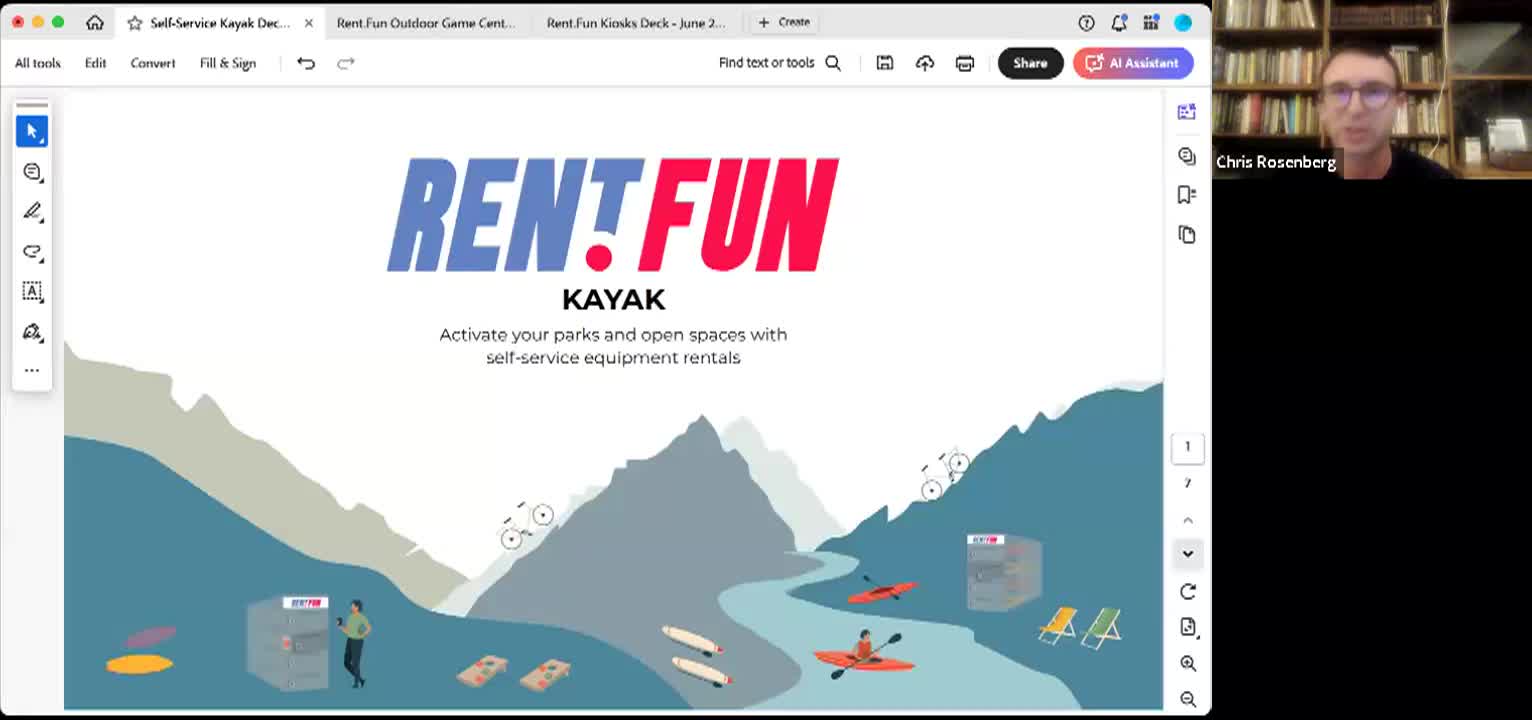Click the Zoom out magnifier
This screenshot has height=720, width=1532.
tap(1188, 699)
